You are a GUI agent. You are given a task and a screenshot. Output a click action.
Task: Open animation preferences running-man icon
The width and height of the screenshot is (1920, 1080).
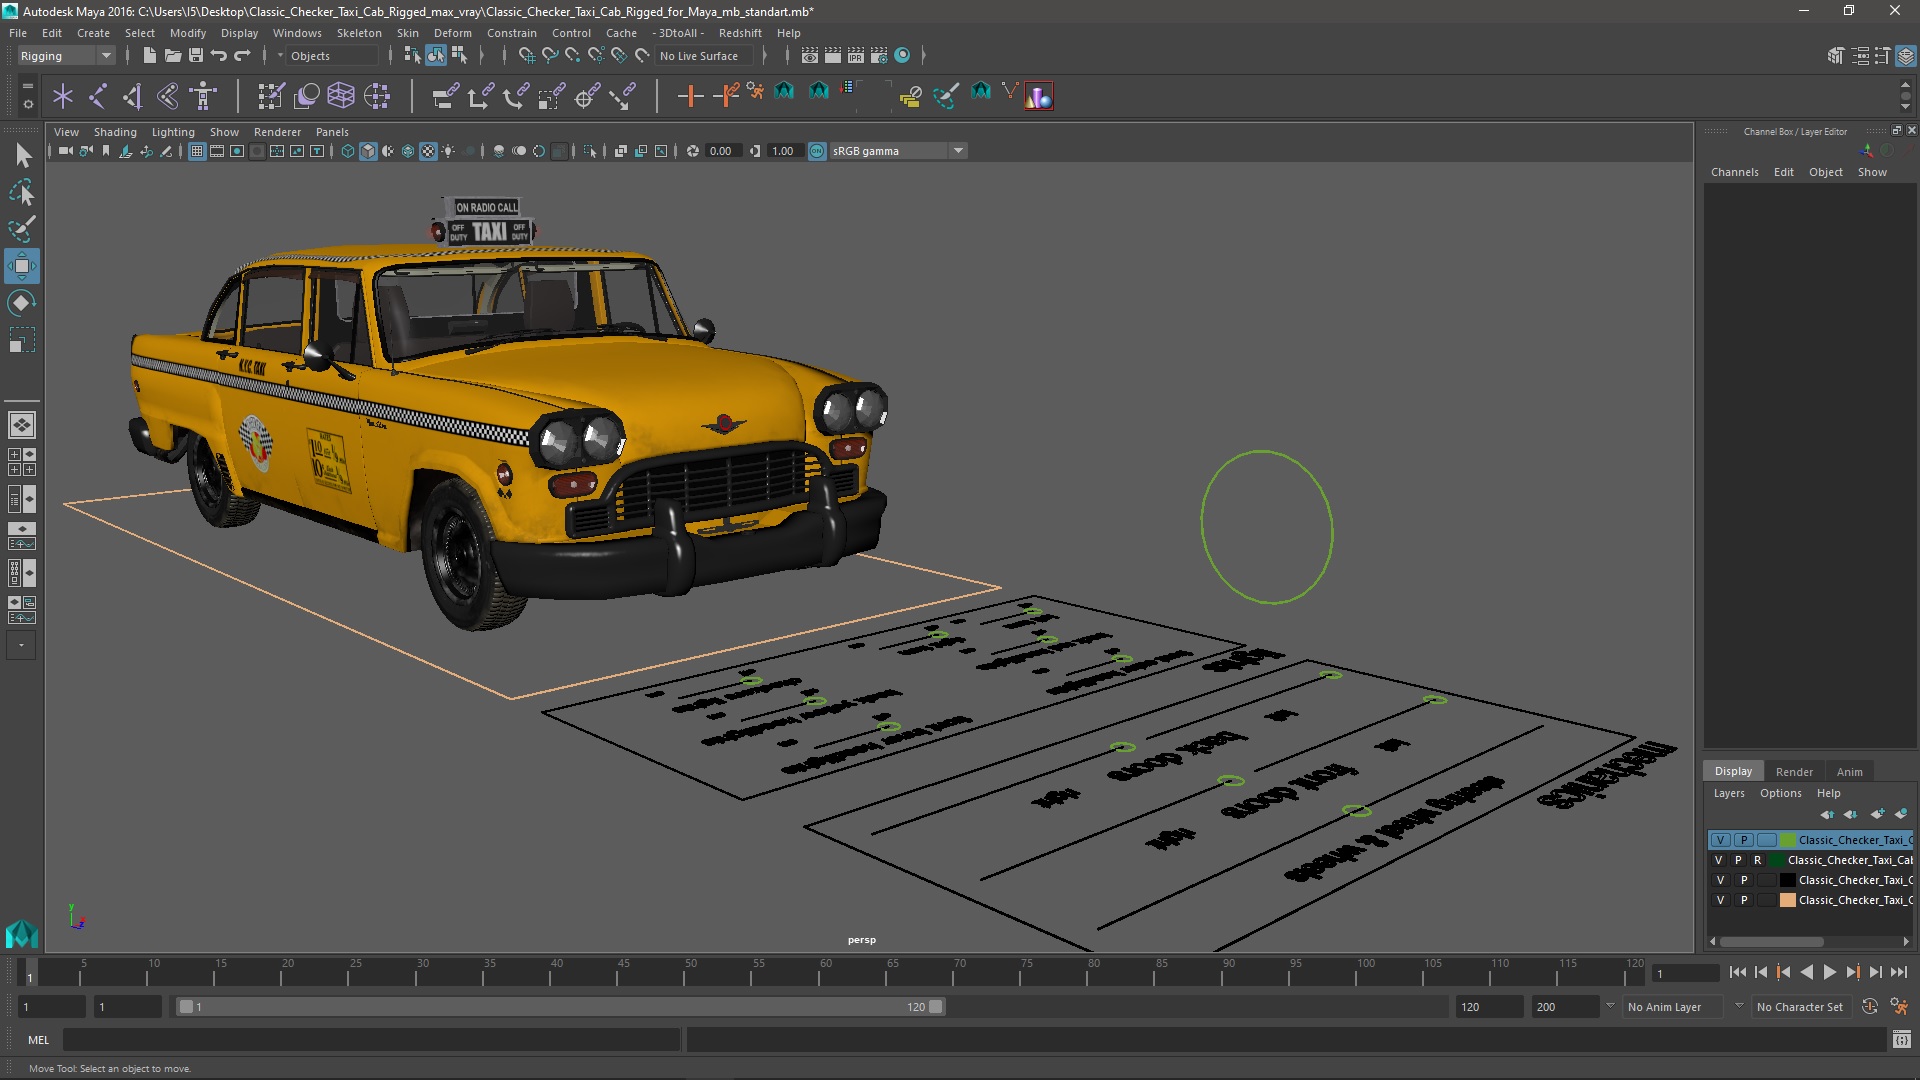(1899, 1007)
